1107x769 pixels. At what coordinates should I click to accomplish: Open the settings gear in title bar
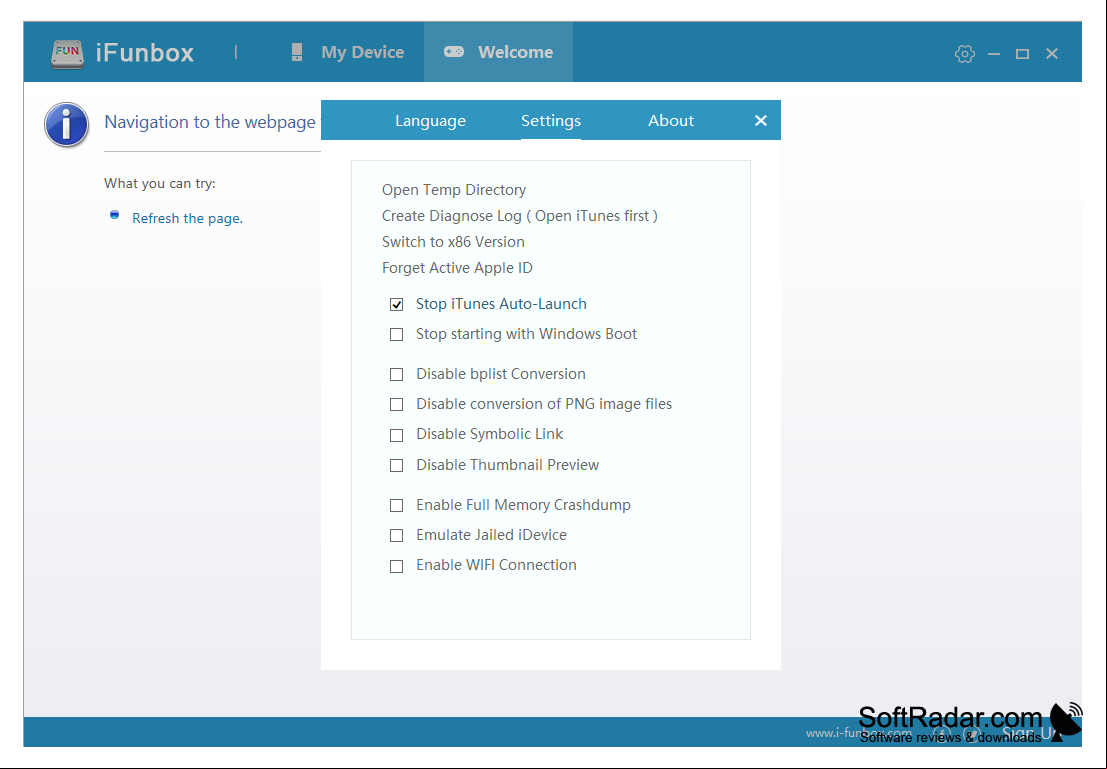click(x=964, y=54)
